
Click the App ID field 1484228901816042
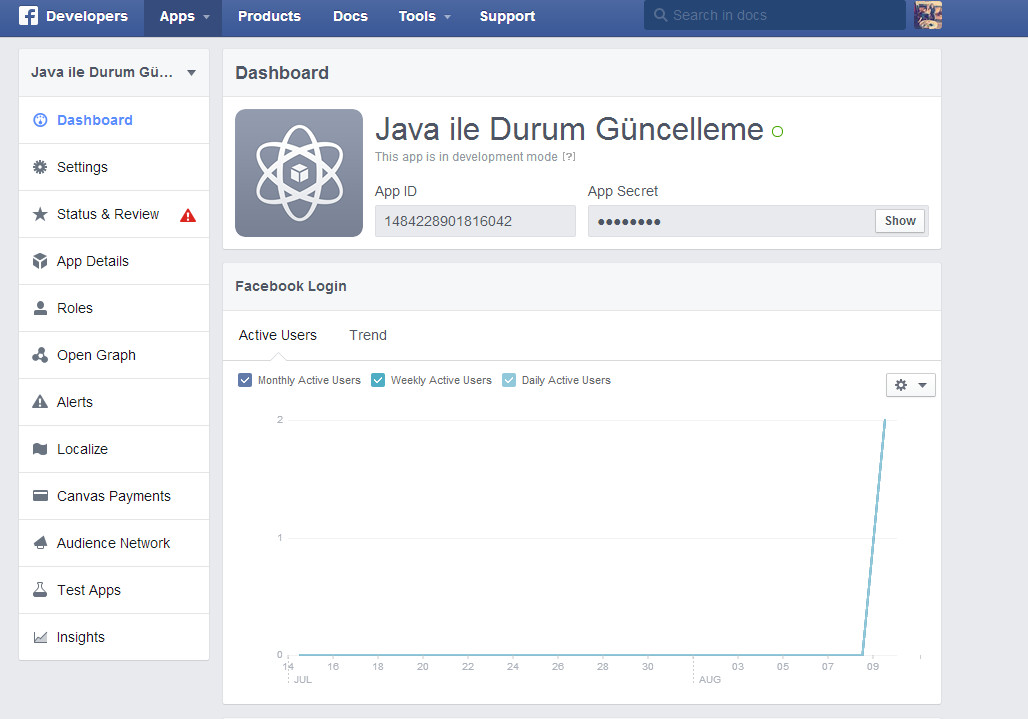[x=475, y=221]
